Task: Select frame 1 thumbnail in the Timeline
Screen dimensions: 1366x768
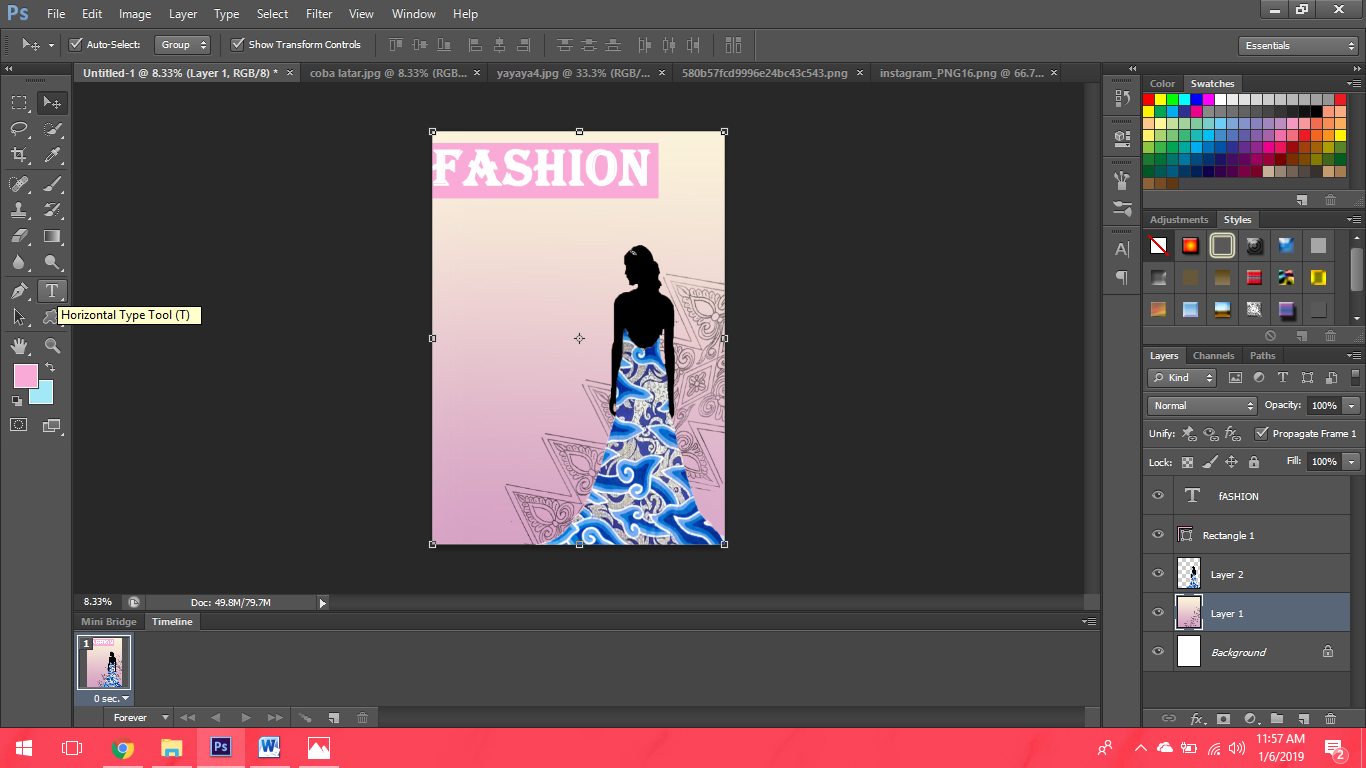Action: tap(104, 662)
